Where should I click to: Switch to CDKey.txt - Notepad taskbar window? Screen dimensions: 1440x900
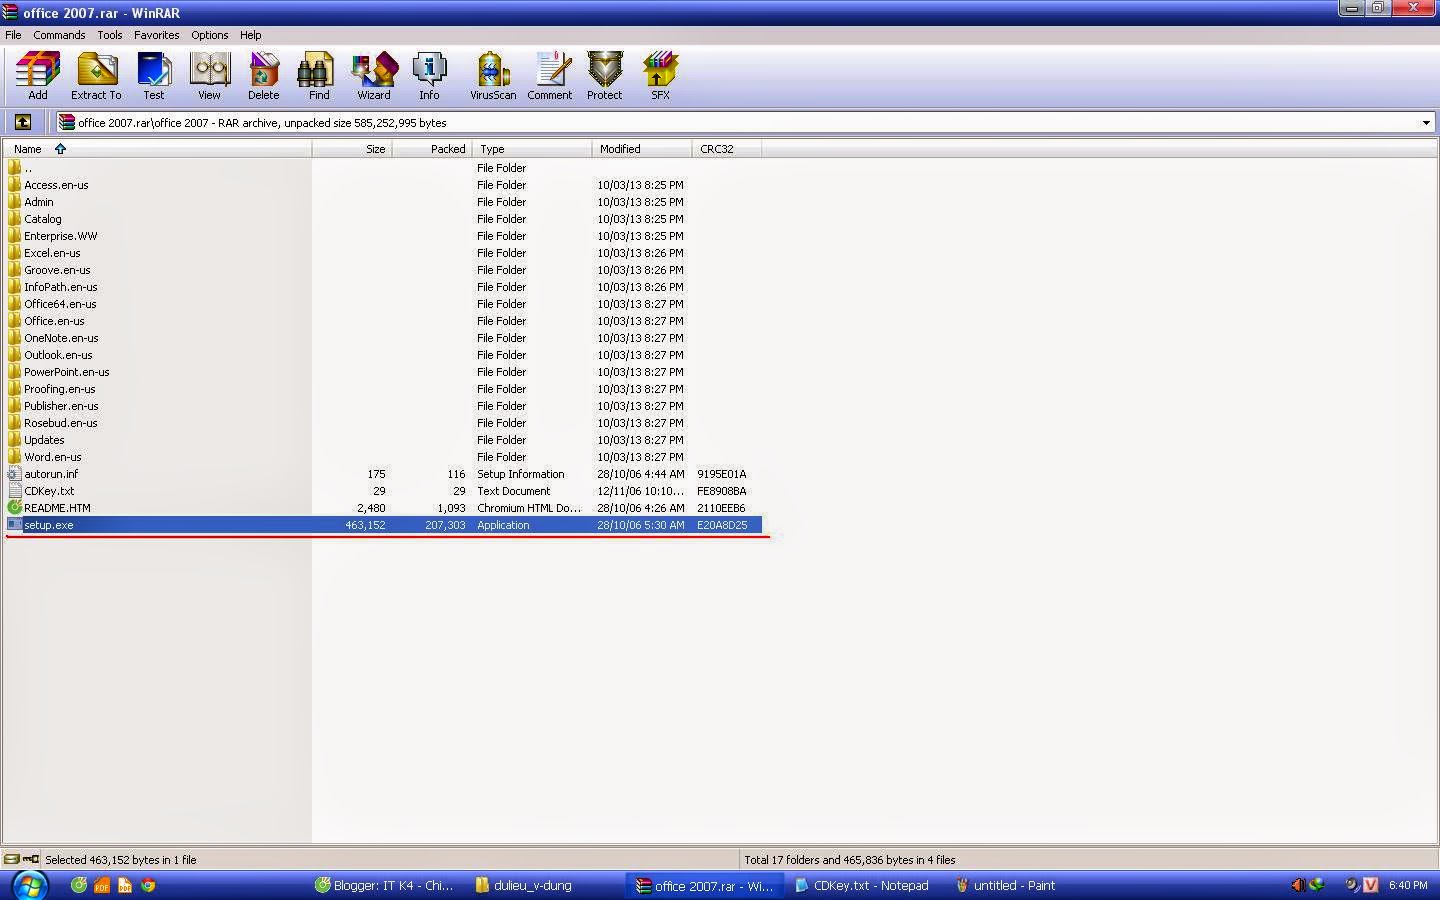(x=863, y=885)
